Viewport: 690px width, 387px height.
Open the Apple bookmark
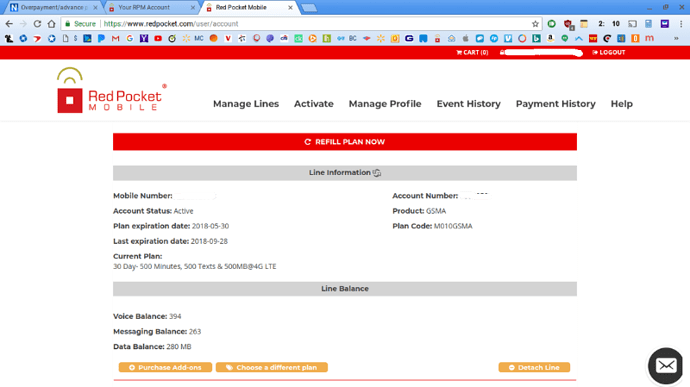tap(466, 38)
